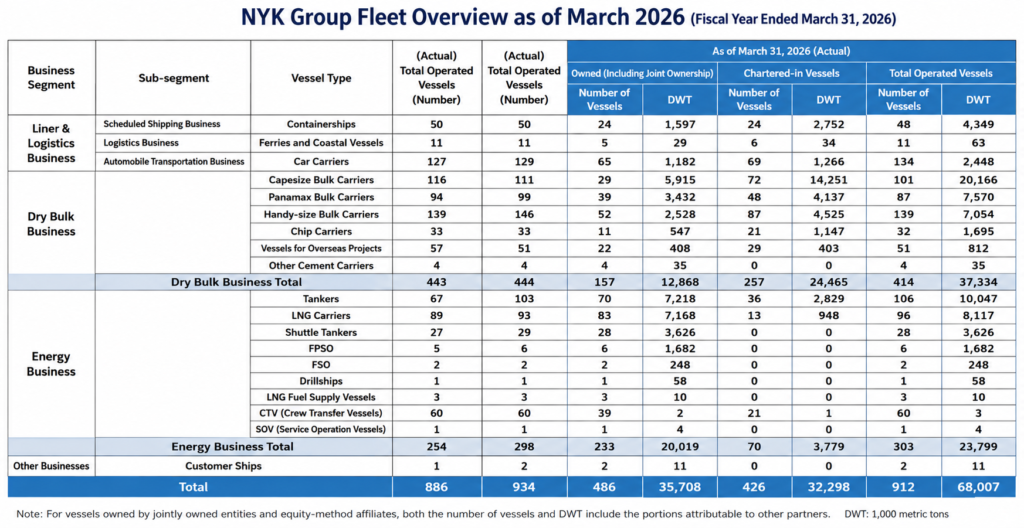The image size is (1024, 528).
Task: Click the As of March 31, 2026 header
Action: point(792,50)
